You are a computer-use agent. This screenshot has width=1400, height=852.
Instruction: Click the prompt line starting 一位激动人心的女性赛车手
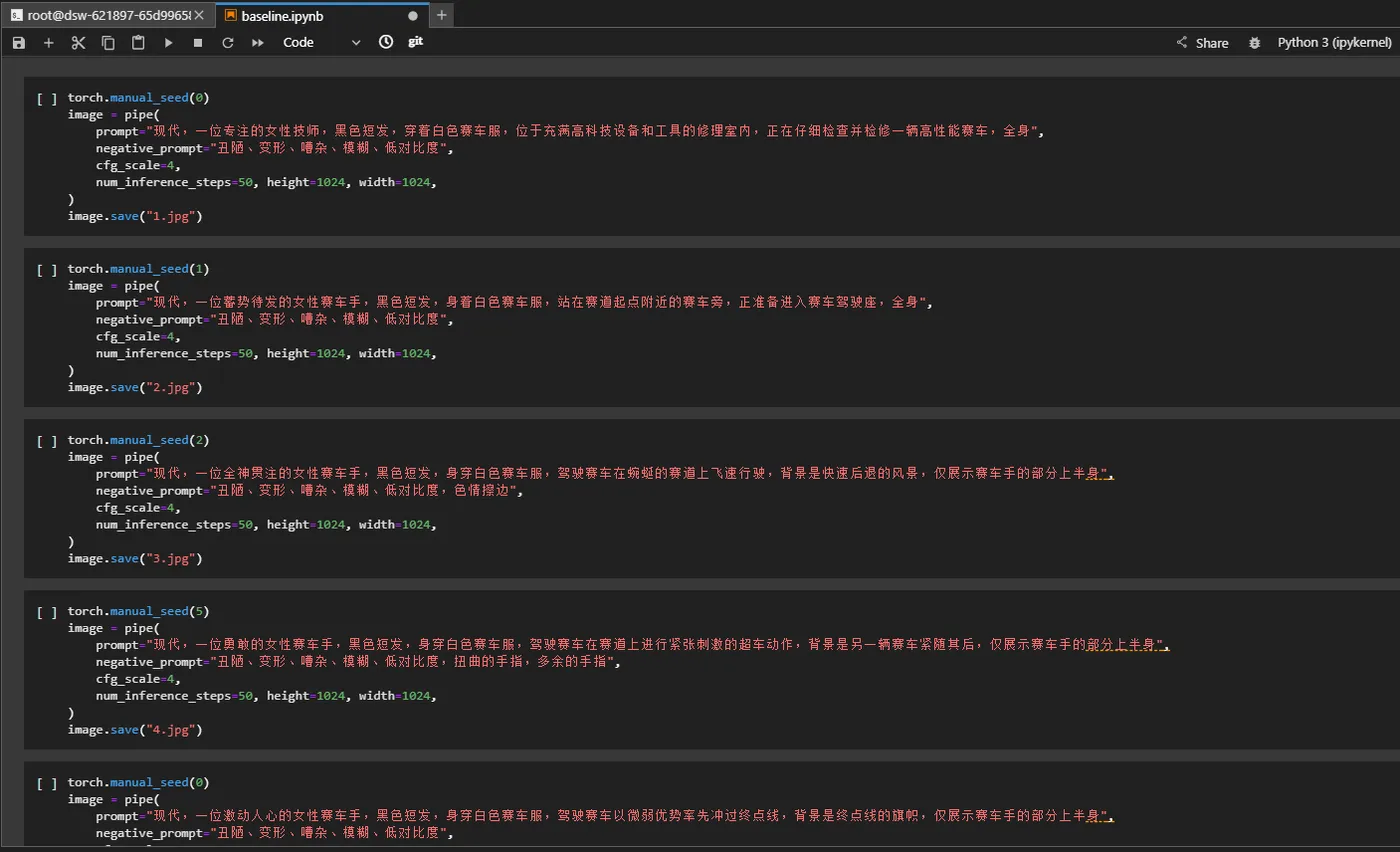[605, 816]
